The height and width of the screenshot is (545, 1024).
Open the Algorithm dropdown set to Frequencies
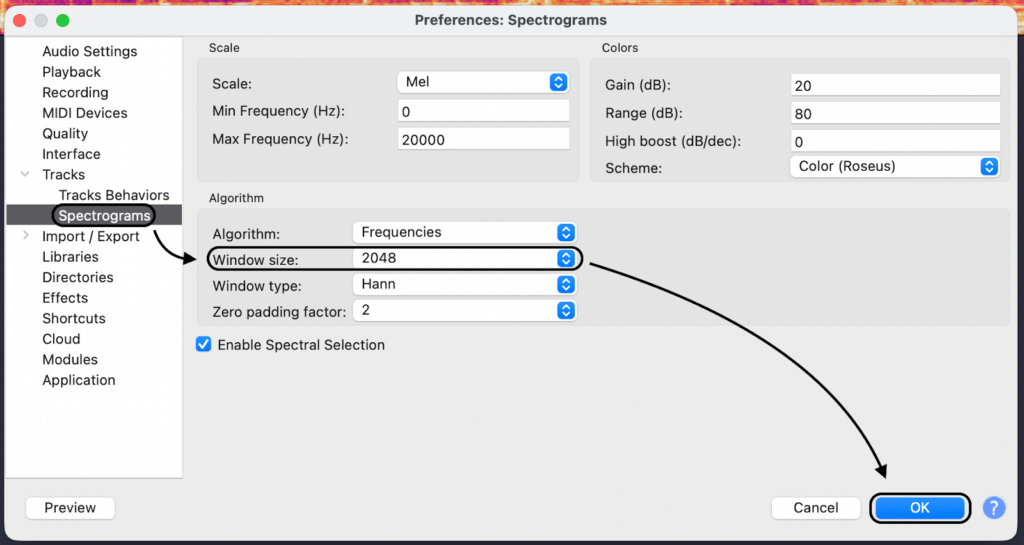click(x=464, y=232)
